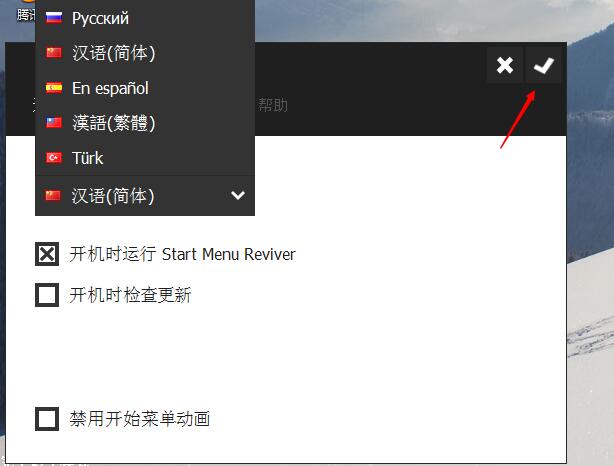This screenshot has width=614, height=466.
Task: Collapse the language dropdown chevron
Action: click(238, 195)
